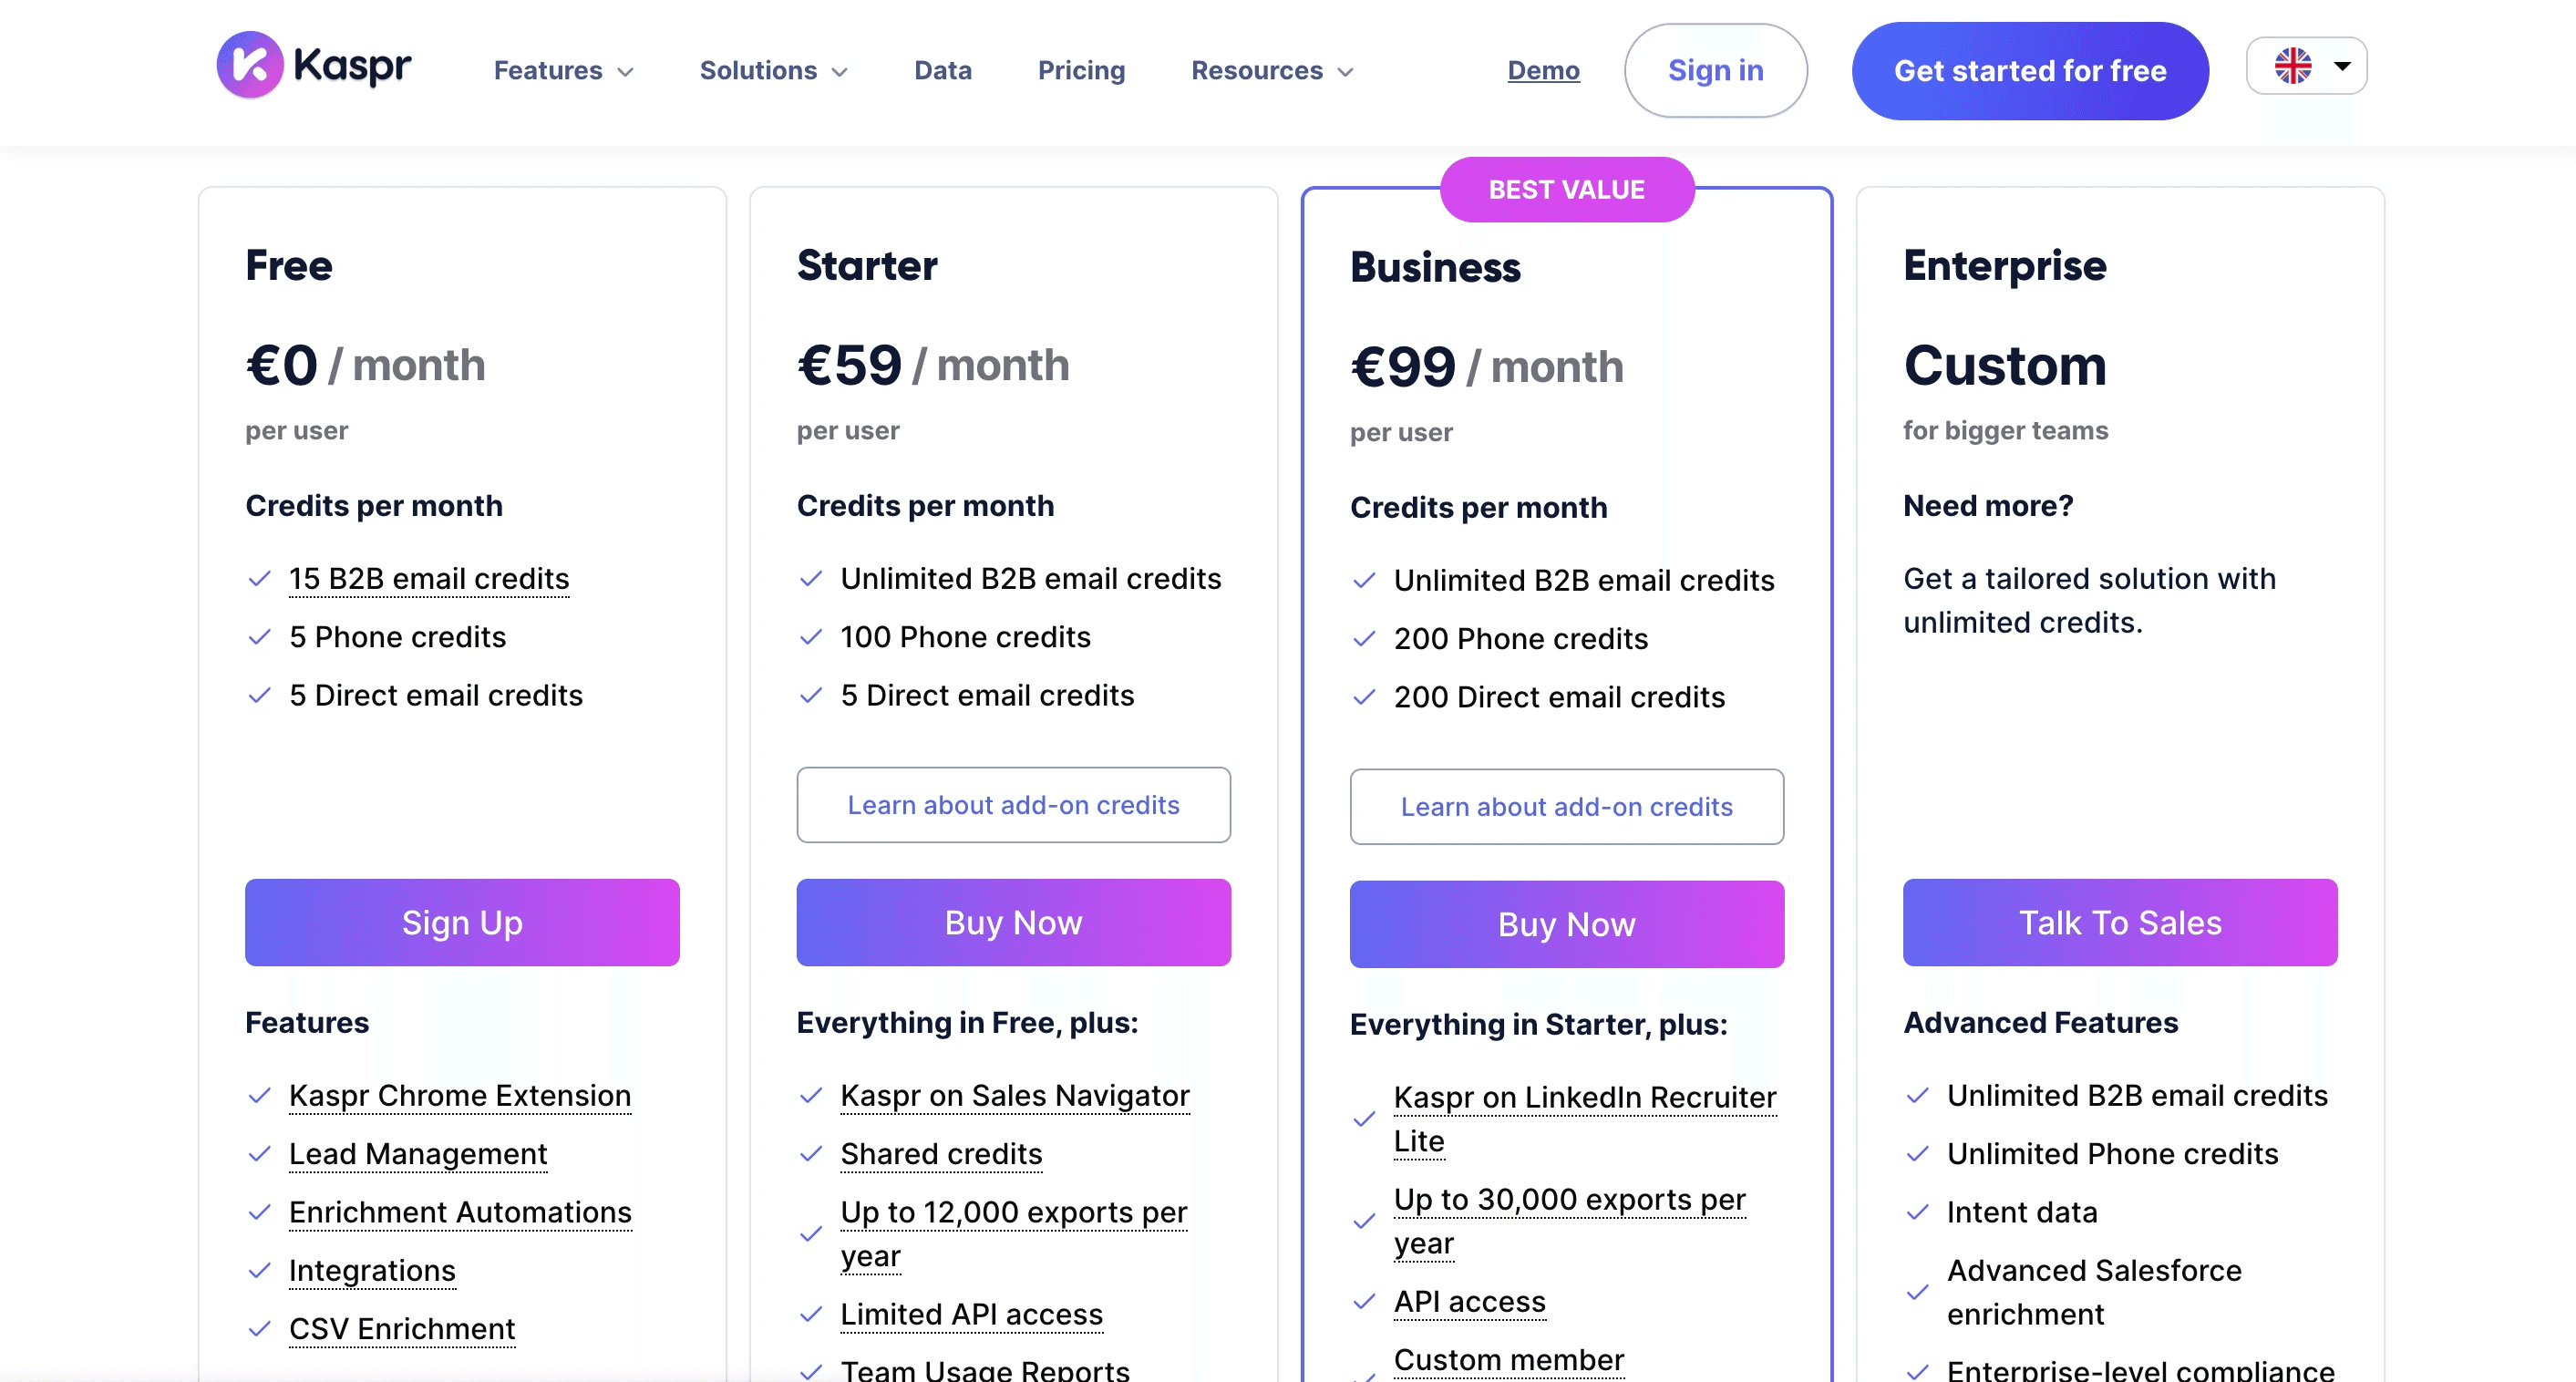Click Get started for free
The height and width of the screenshot is (1382, 2576).
coord(2029,71)
